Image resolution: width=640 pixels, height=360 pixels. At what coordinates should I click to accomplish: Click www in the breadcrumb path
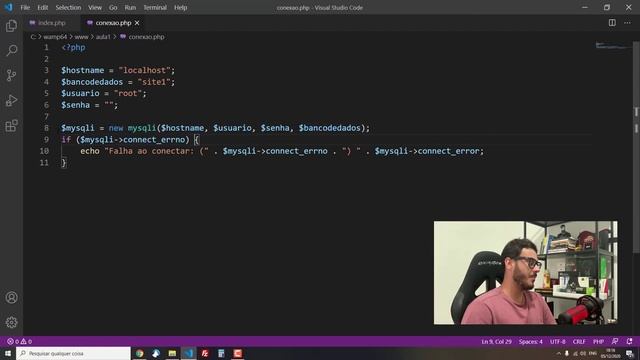coord(81,37)
